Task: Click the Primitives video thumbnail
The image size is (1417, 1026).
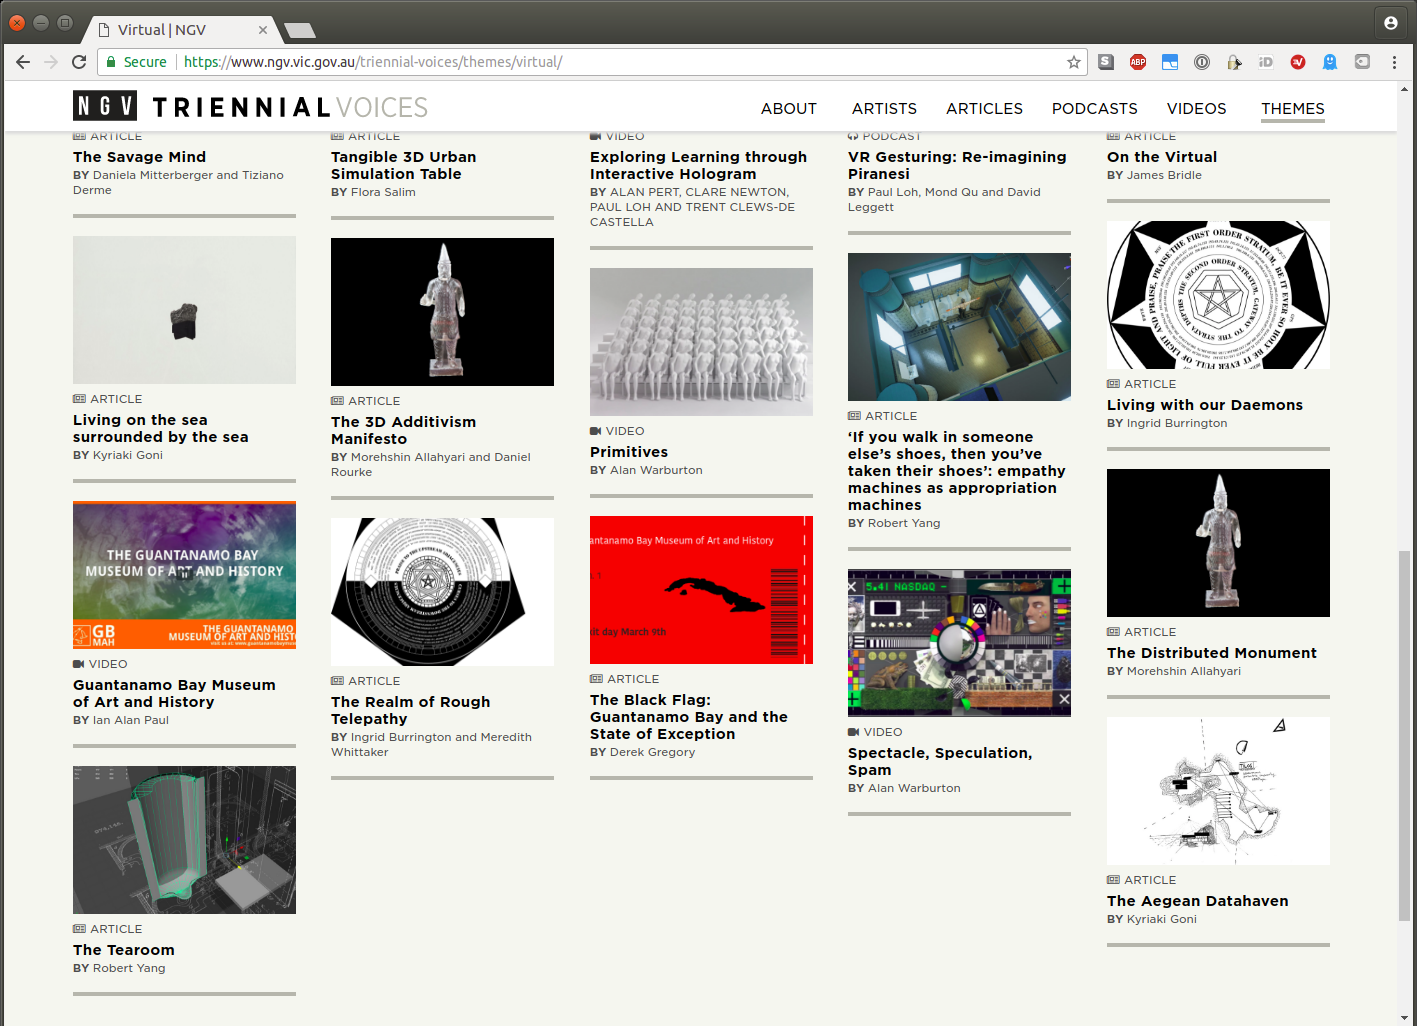Action: 701,342
